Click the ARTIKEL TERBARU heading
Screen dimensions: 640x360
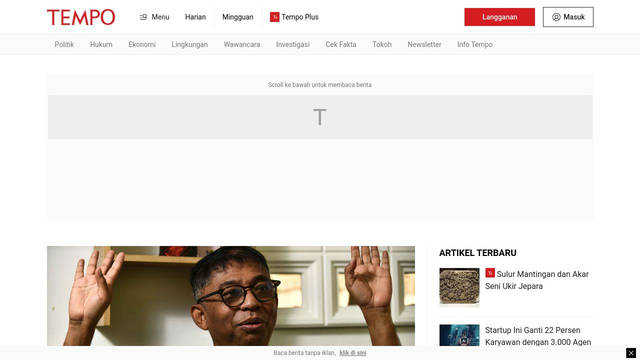coord(478,253)
